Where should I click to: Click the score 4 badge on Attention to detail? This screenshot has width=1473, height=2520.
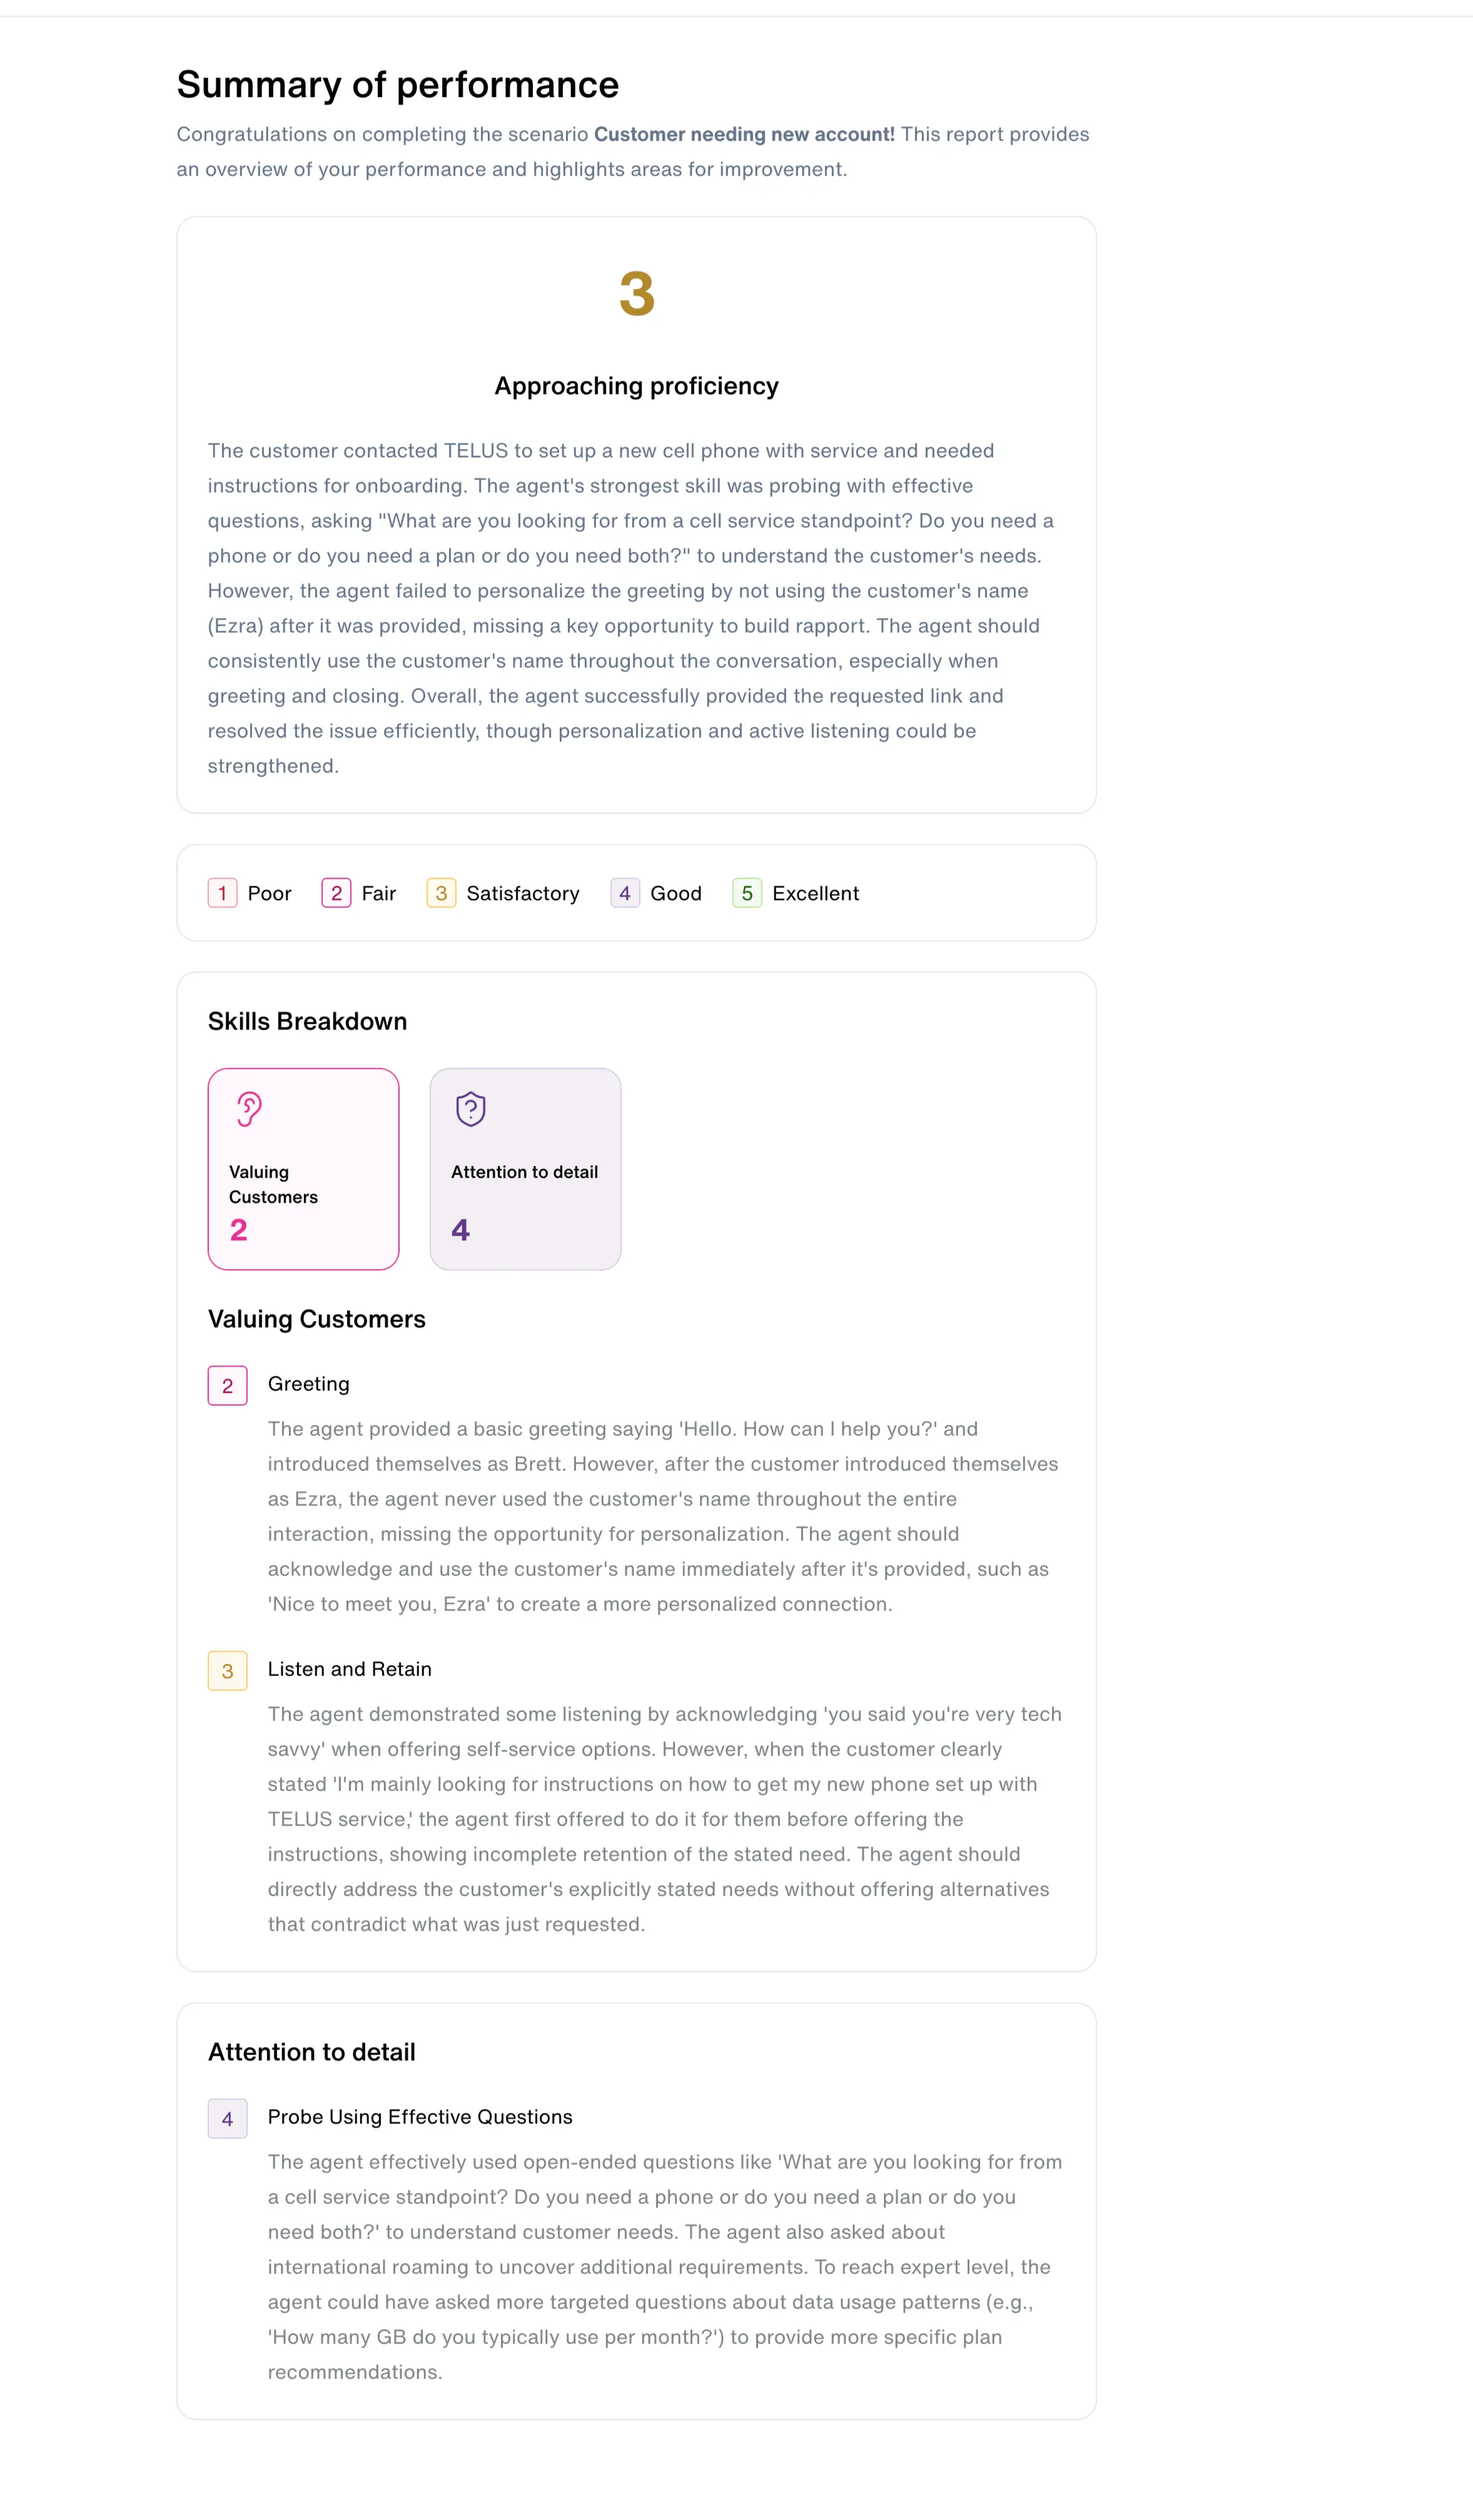[461, 1230]
